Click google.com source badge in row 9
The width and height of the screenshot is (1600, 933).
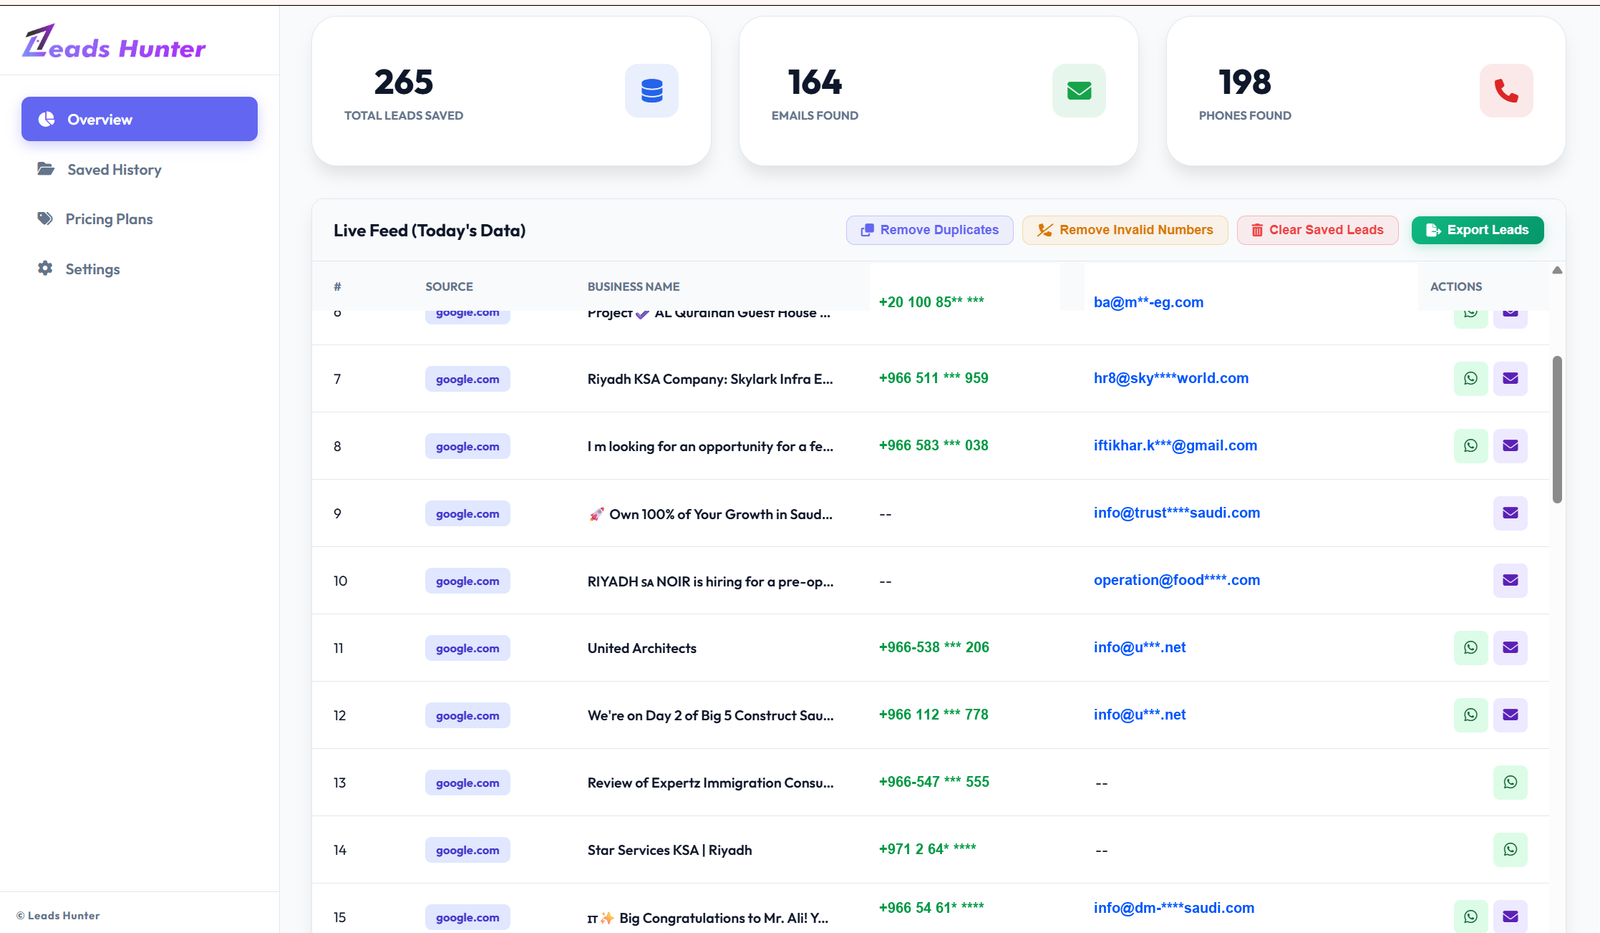467,514
